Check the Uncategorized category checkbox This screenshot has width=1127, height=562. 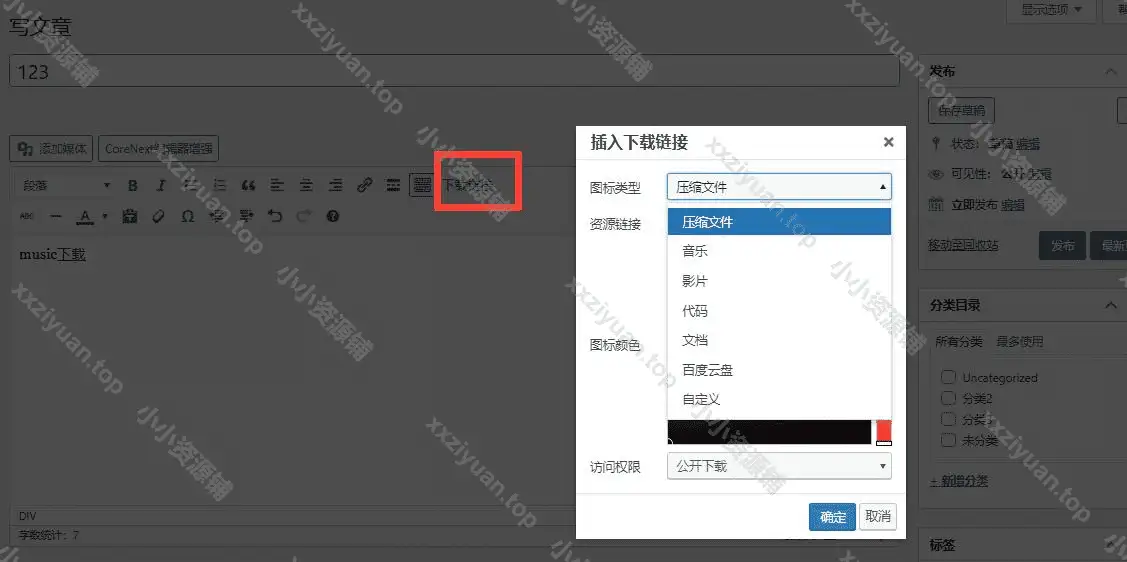948,378
